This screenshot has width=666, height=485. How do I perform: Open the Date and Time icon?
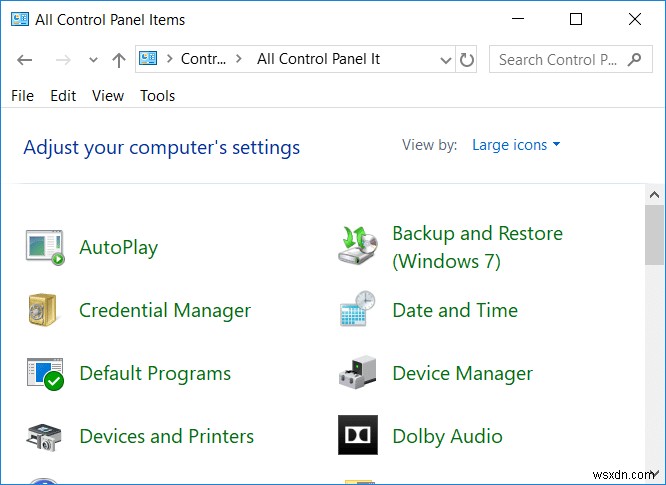357,311
